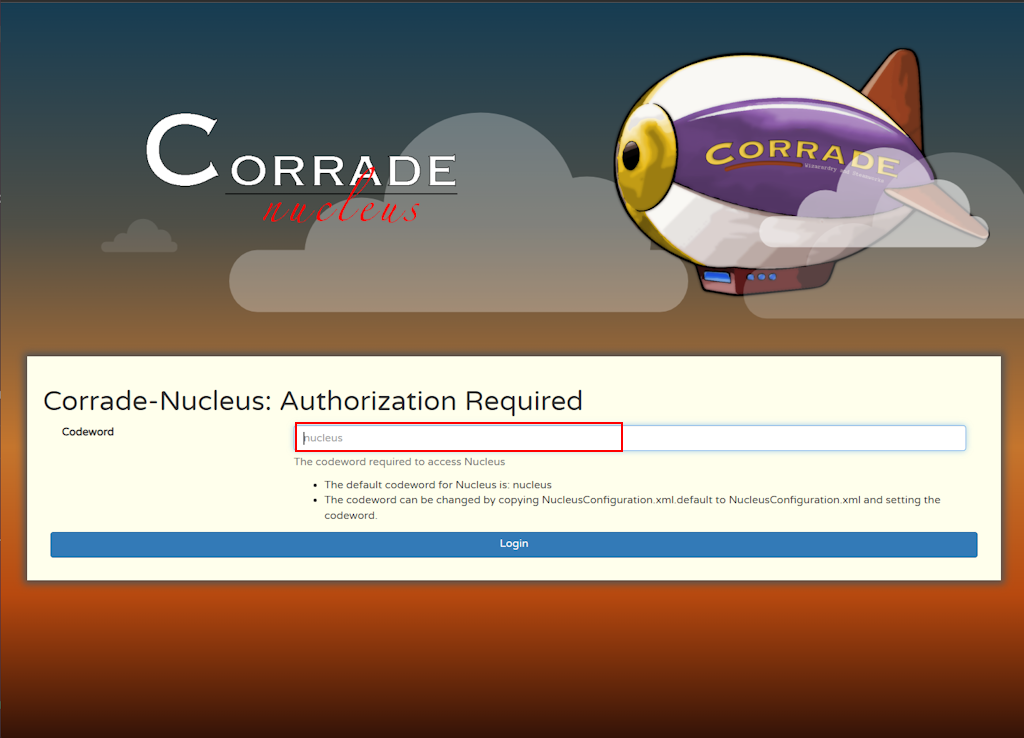1024x738 pixels.
Task: Click the white ORRADE text in logo
Action: pyautogui.click(x=344, y=171)
